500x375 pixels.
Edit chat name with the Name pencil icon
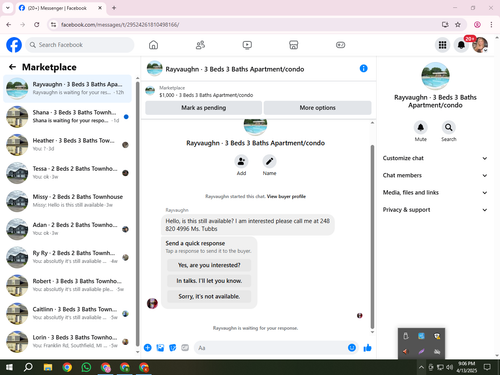click(x=269, y=161)
